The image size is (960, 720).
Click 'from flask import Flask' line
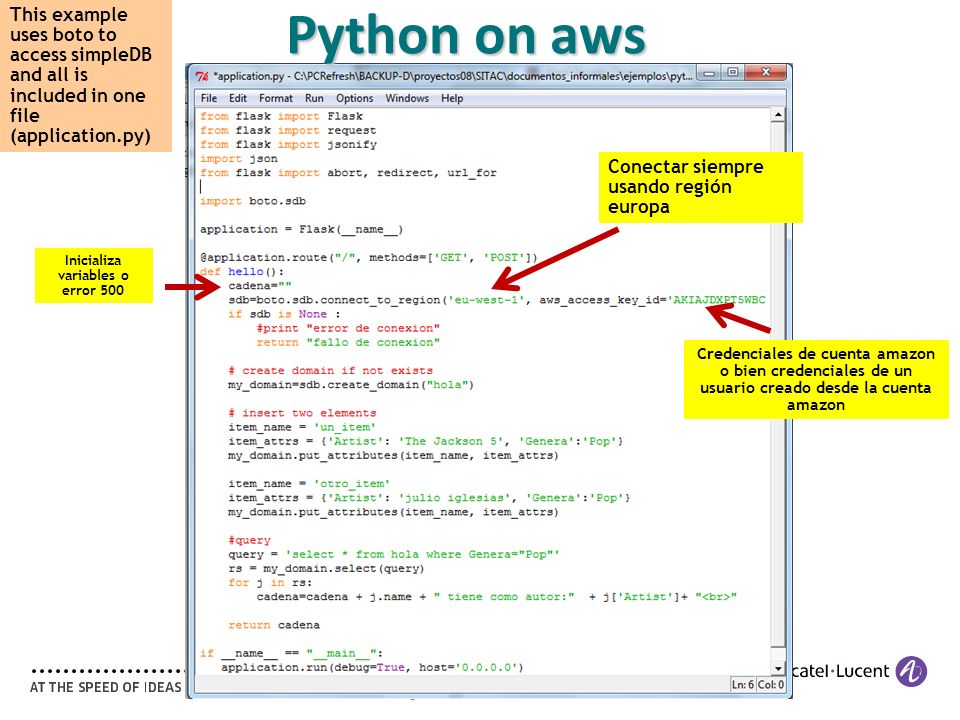[x=281, y=116]
